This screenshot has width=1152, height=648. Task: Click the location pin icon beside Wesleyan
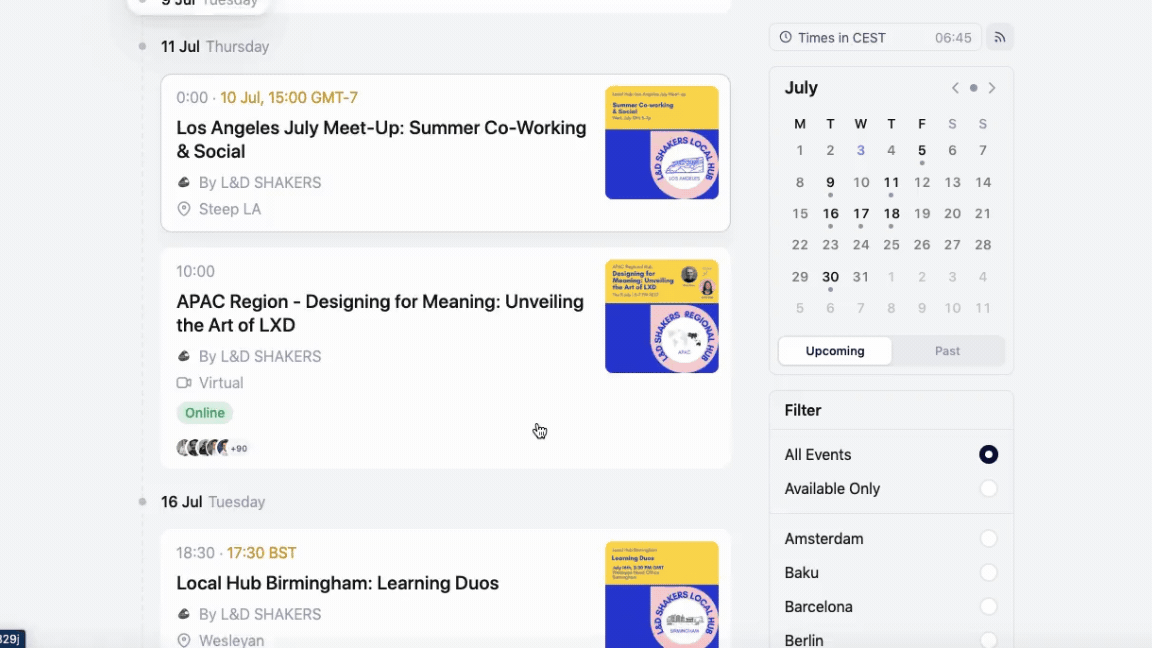click(184, 640)
